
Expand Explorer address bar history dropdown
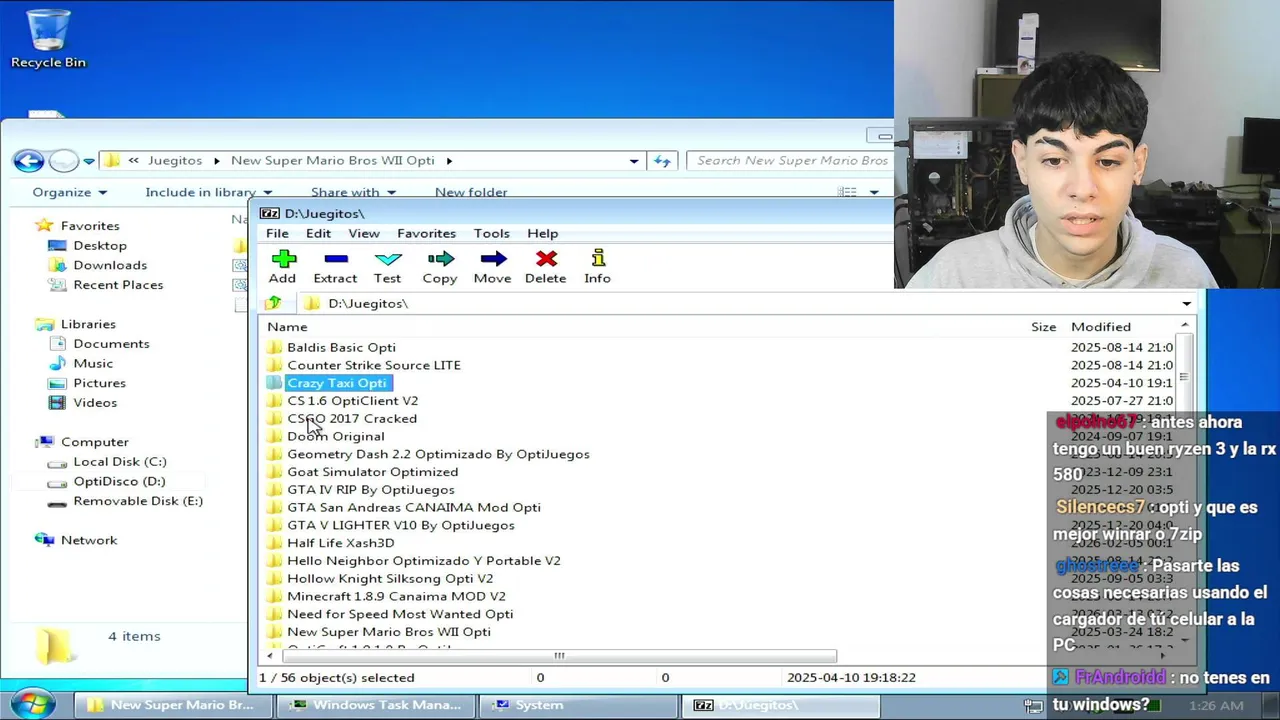coord(634,160)
